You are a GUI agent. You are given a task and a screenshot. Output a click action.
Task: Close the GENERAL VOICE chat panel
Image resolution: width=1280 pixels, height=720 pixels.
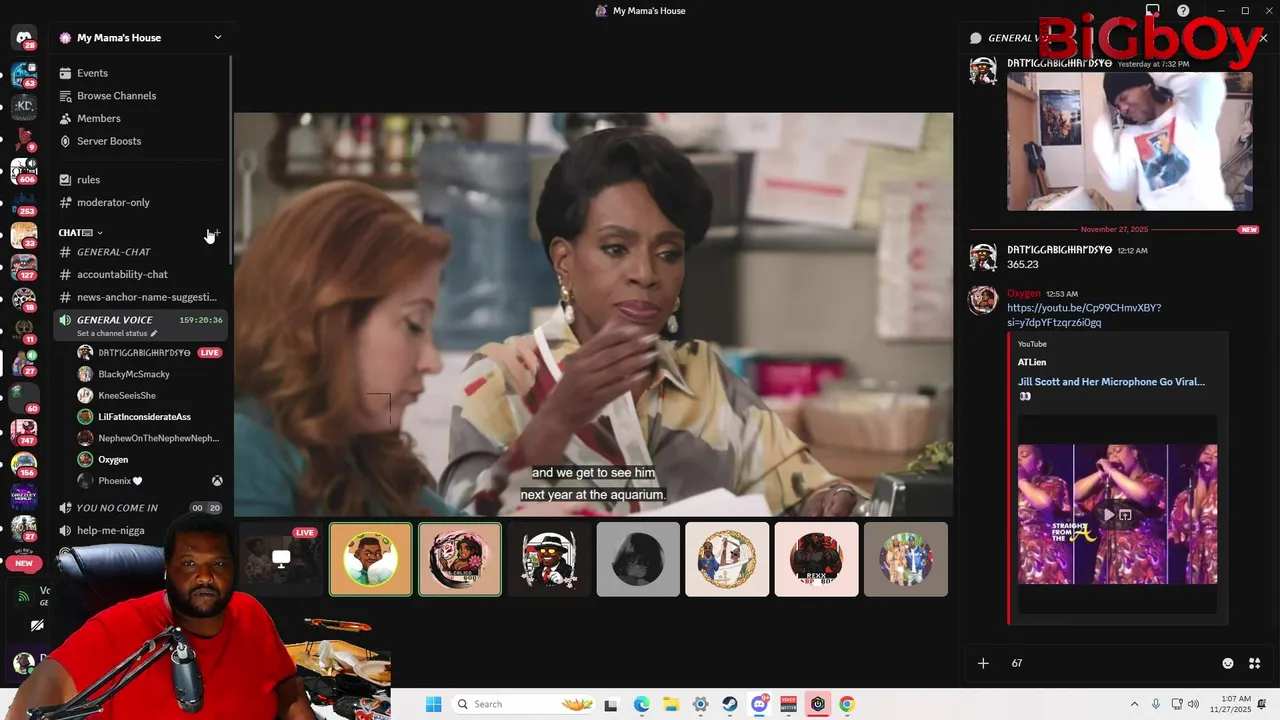coord(1263,38)
